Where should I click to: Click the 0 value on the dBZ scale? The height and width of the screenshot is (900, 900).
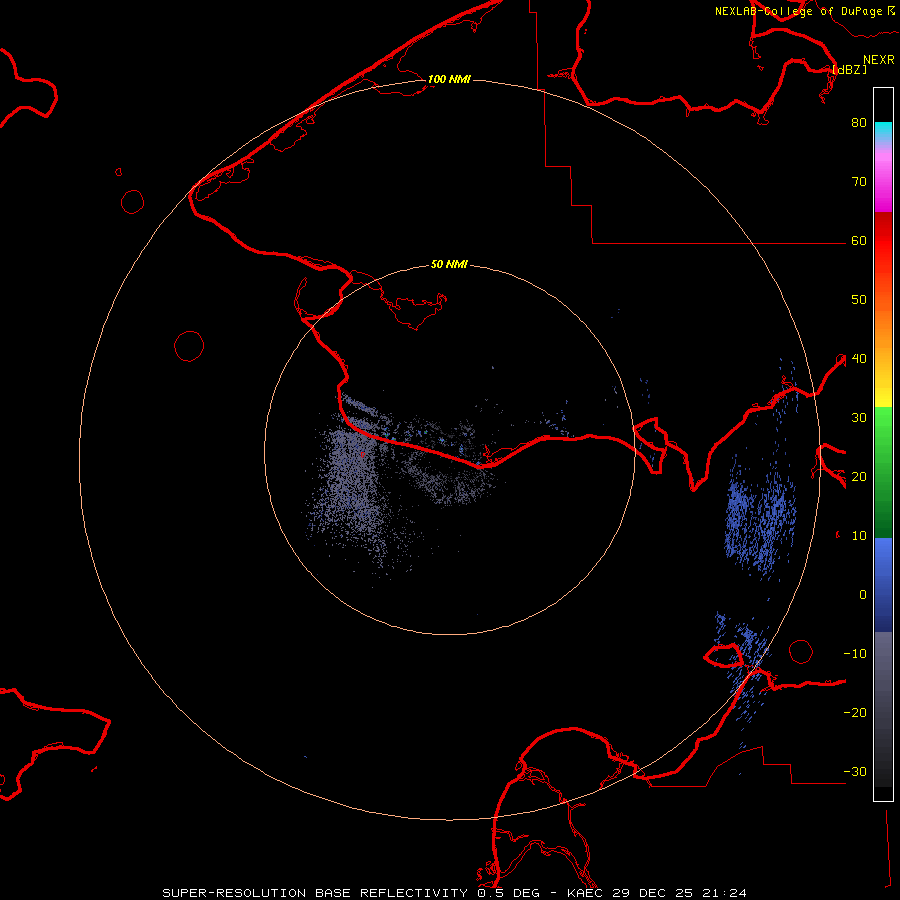pos(863,595)
